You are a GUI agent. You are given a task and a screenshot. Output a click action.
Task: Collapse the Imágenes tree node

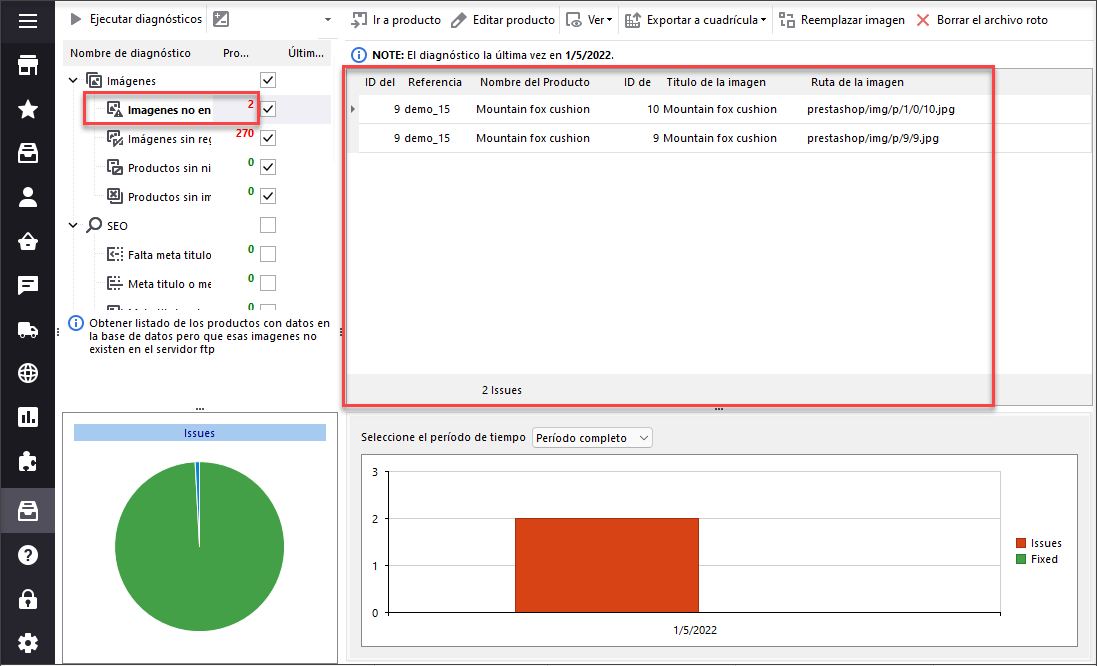[x=73, y=81]
